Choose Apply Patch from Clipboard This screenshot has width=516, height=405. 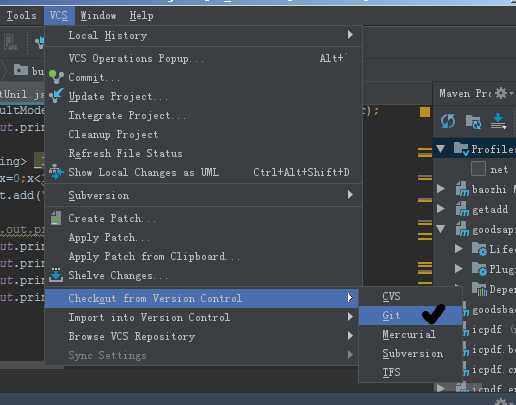(203, 256)
